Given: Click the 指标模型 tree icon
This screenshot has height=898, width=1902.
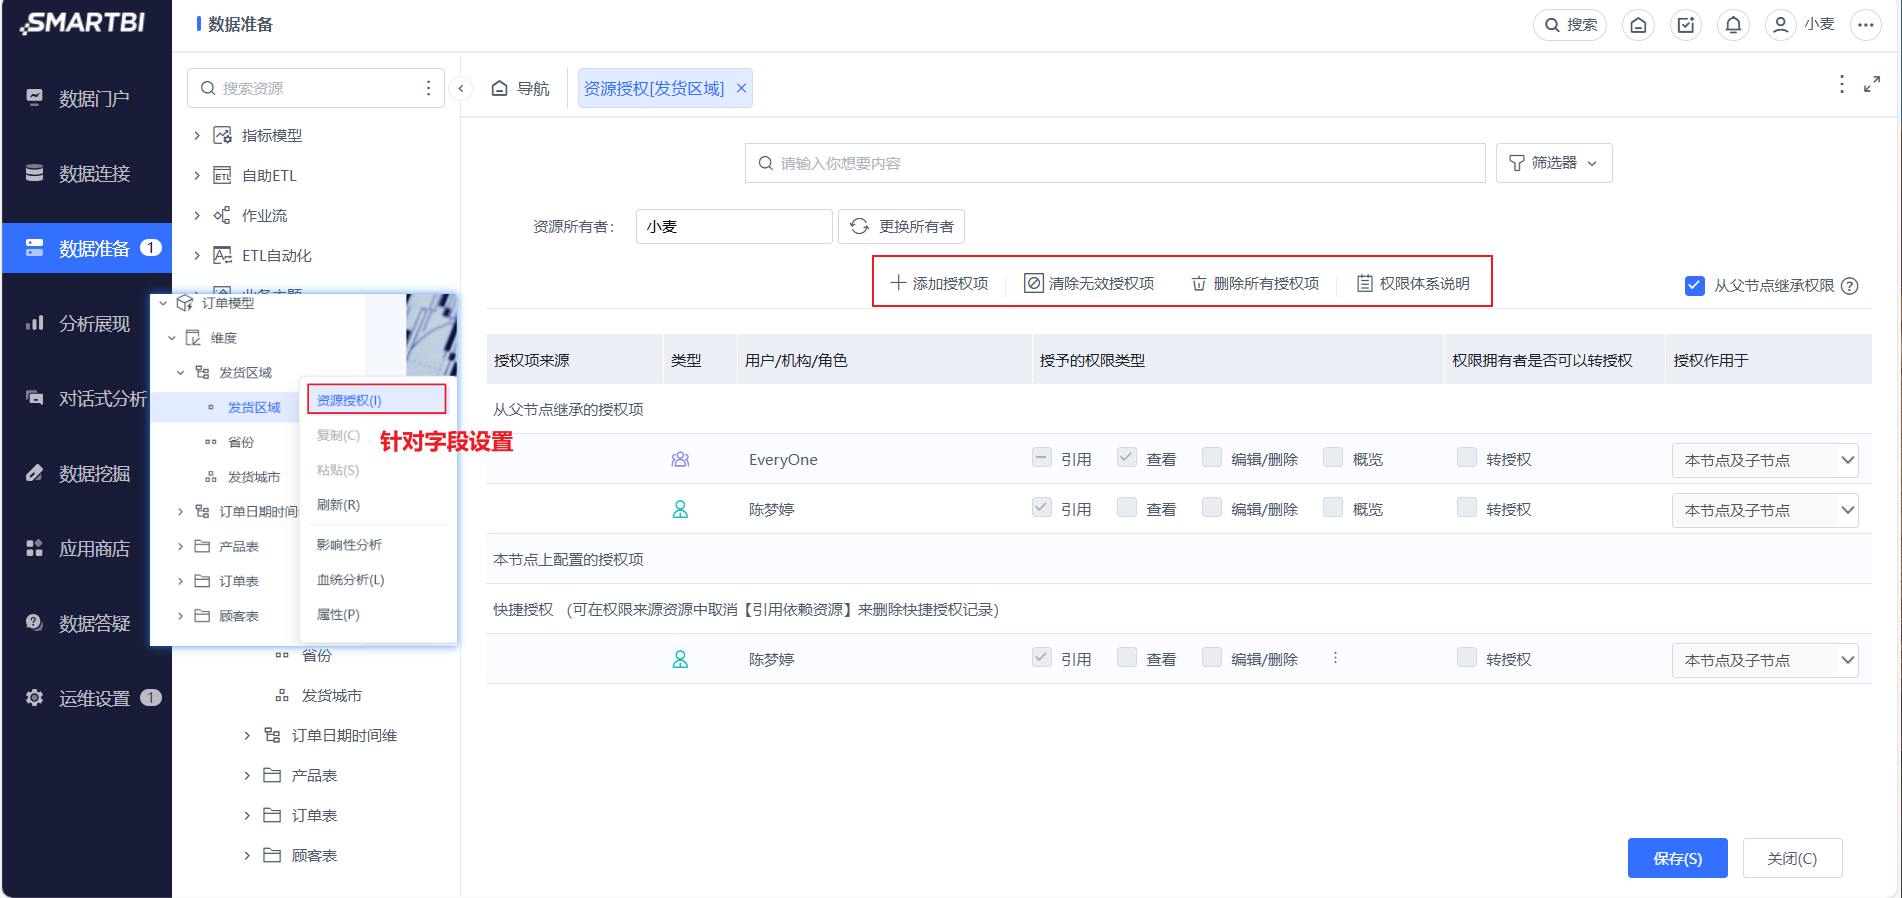Looking at the screenshot, I should point(222,135).
